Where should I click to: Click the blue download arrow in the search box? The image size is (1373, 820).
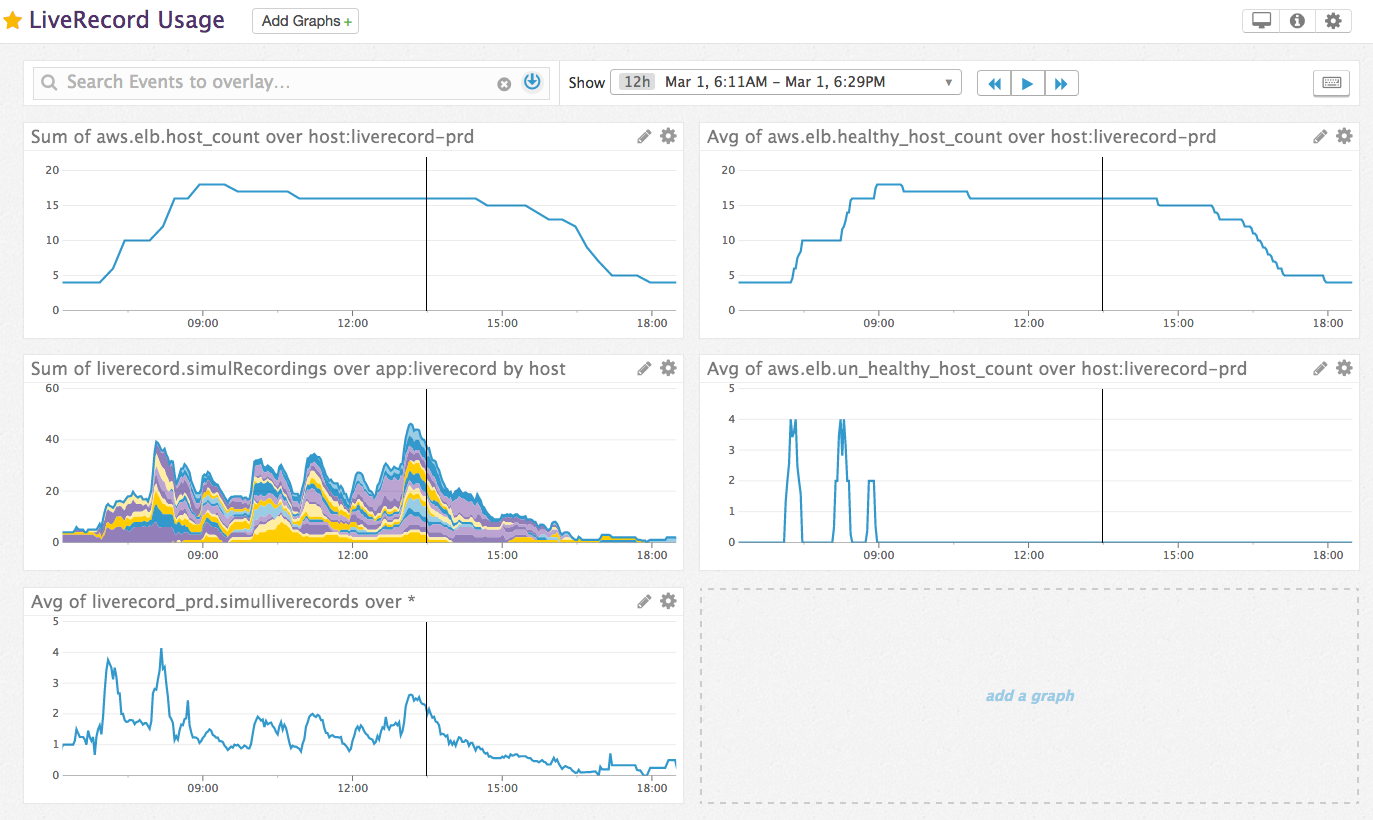tap(532, 82)
